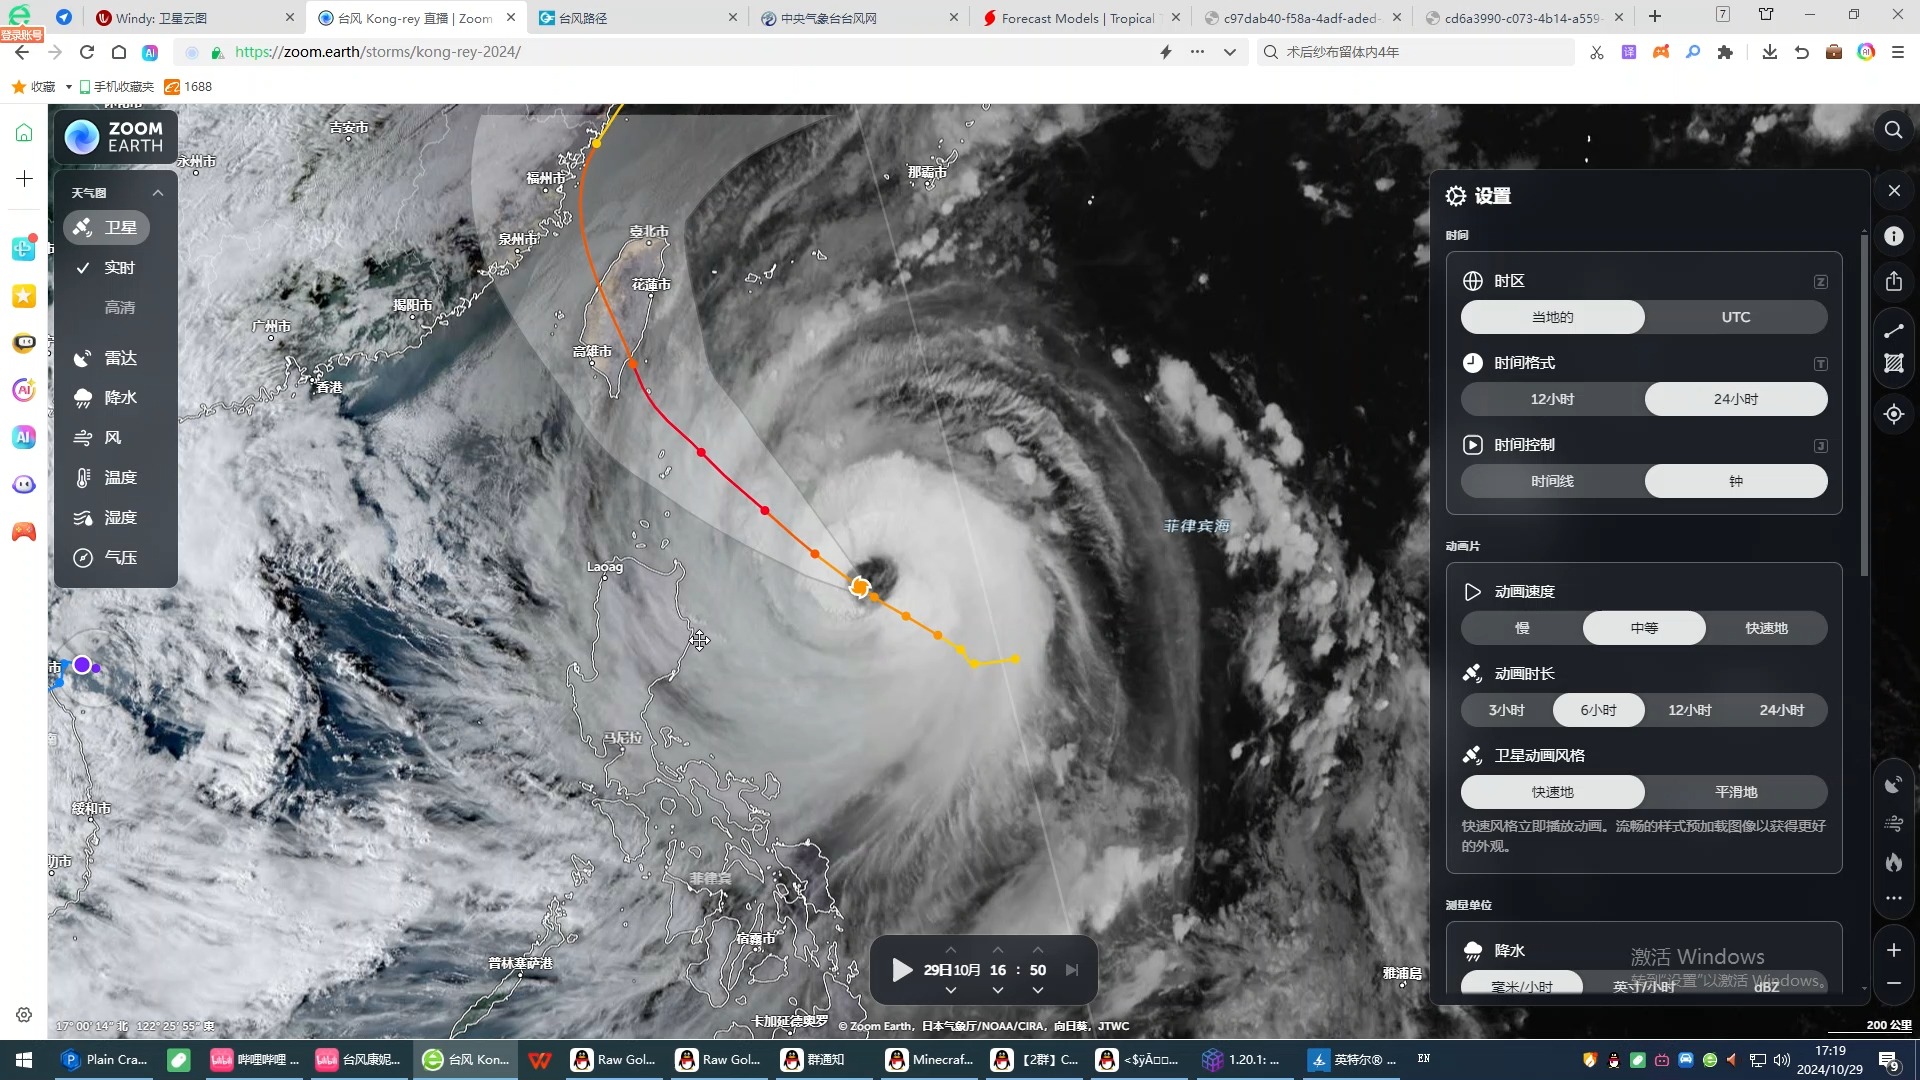Decrease the date with down chevron
Image resolution: width=1920 pixels, height=1080 pixels.
(x=950, y=990)
